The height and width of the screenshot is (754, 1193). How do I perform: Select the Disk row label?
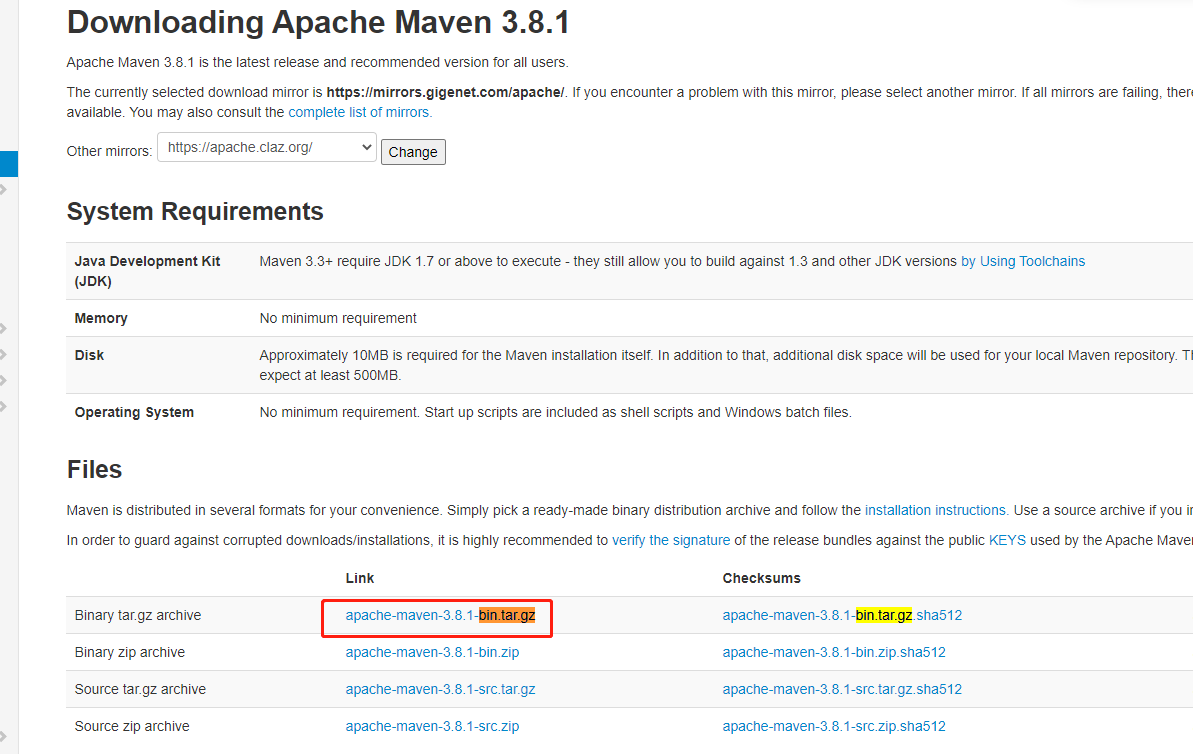pos(89,355)
